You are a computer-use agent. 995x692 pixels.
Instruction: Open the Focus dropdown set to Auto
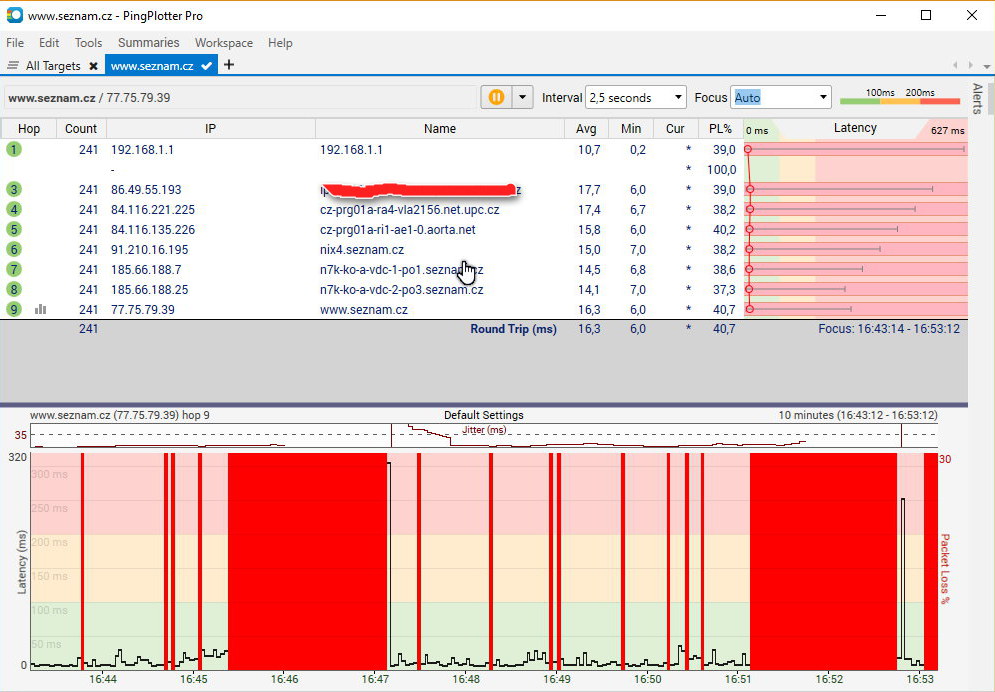pos(823,97)
